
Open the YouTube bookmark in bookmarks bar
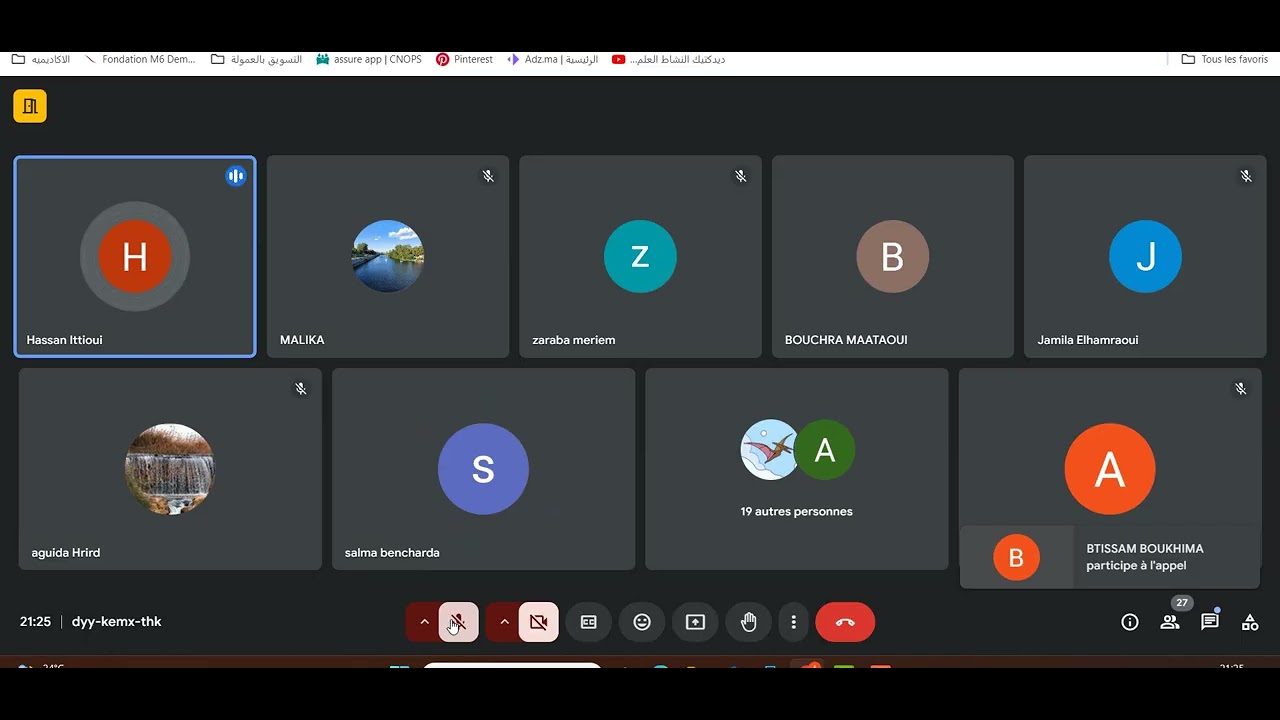pos(668,60)
